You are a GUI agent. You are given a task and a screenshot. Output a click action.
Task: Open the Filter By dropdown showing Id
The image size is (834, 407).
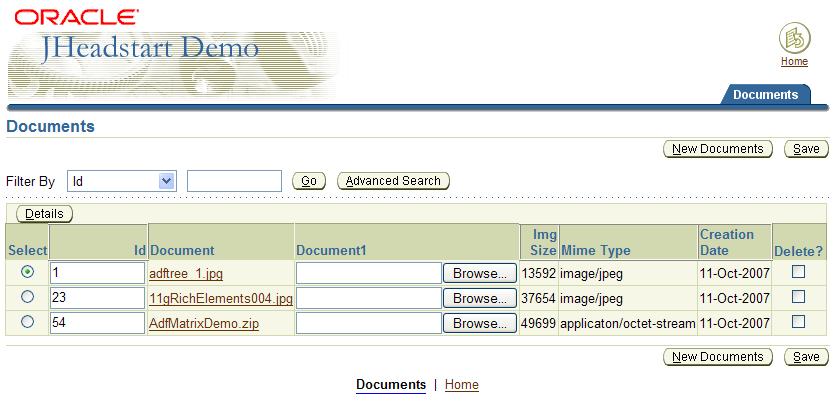122,181
